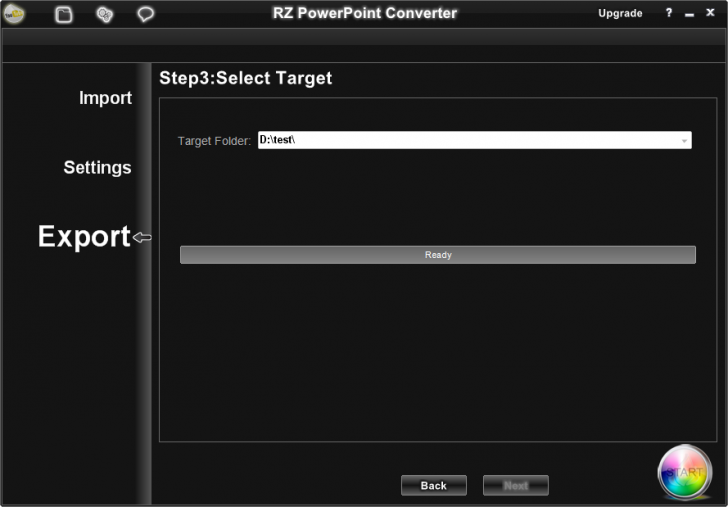Click the Target Folder label

click(214, 141)
